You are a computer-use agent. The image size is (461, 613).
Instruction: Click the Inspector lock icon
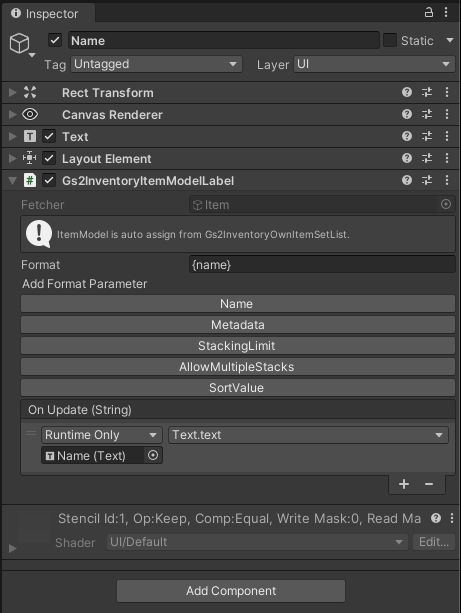coord(429,12)
